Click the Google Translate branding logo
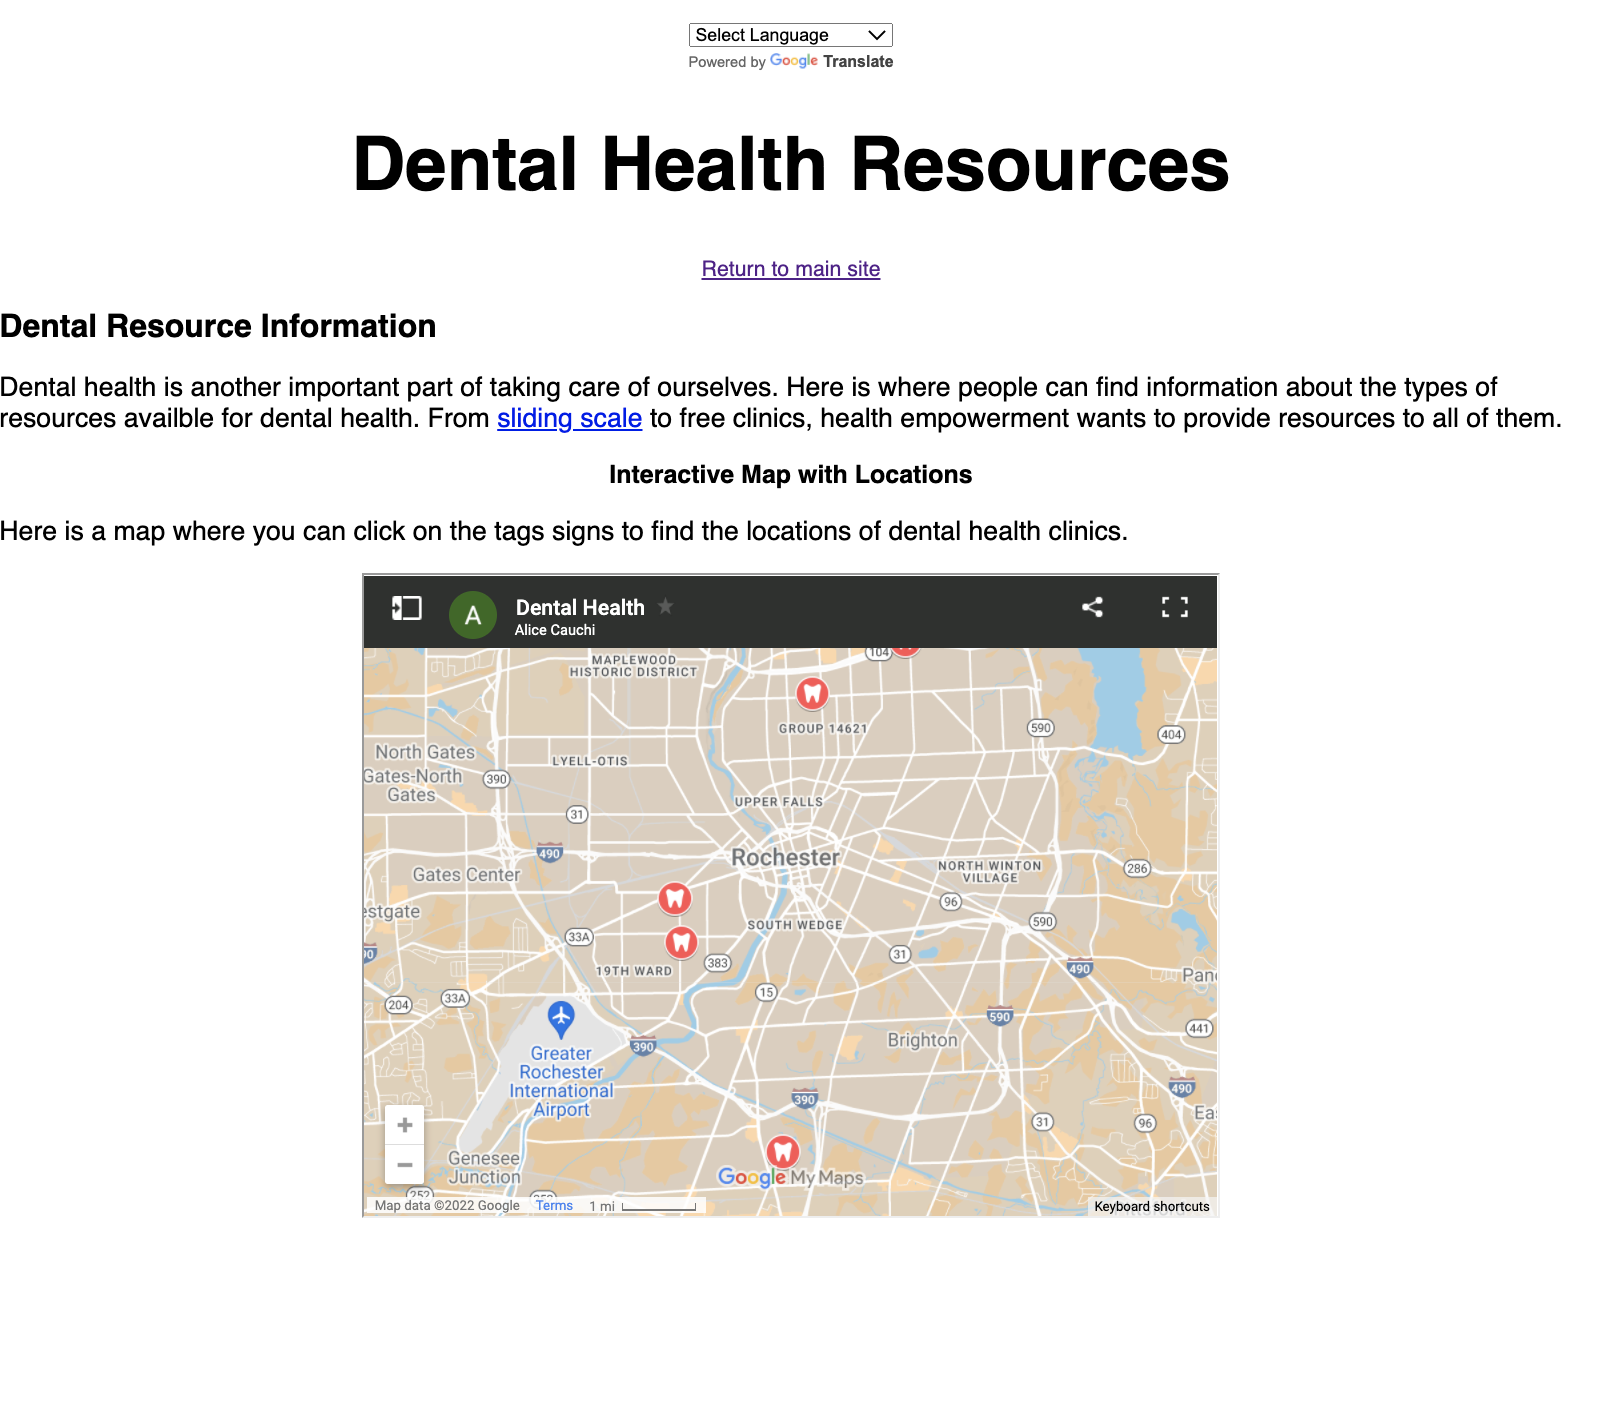This screenshot has width=1610, height=1426. (x=793, y=61)
